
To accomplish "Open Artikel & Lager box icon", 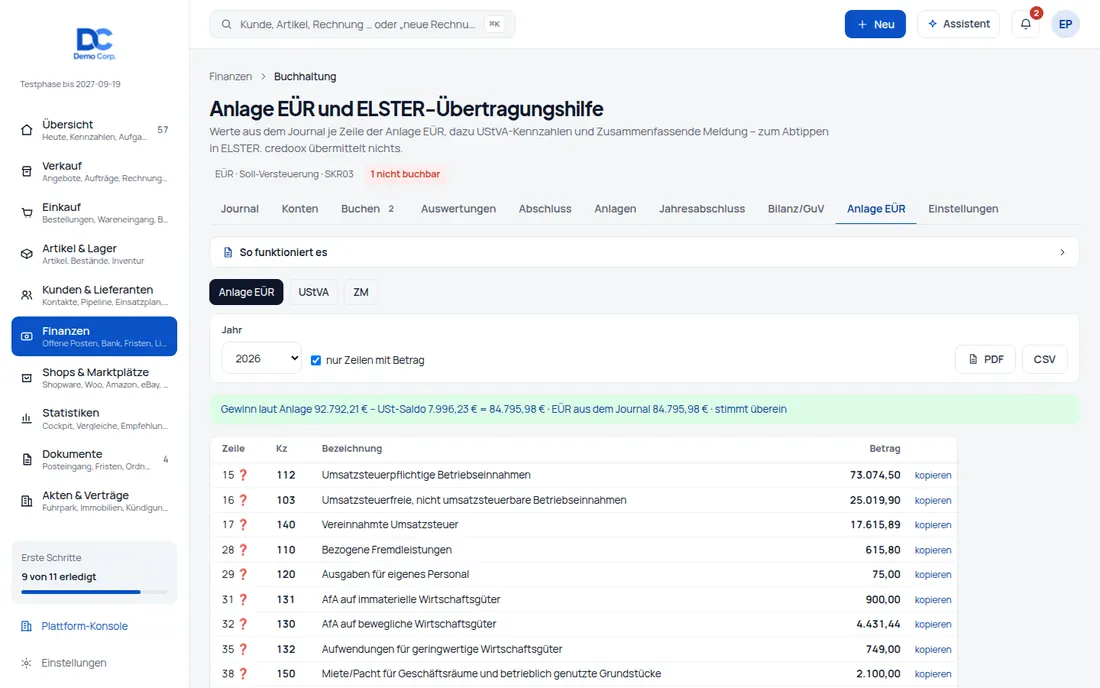I will coord(27,254).
